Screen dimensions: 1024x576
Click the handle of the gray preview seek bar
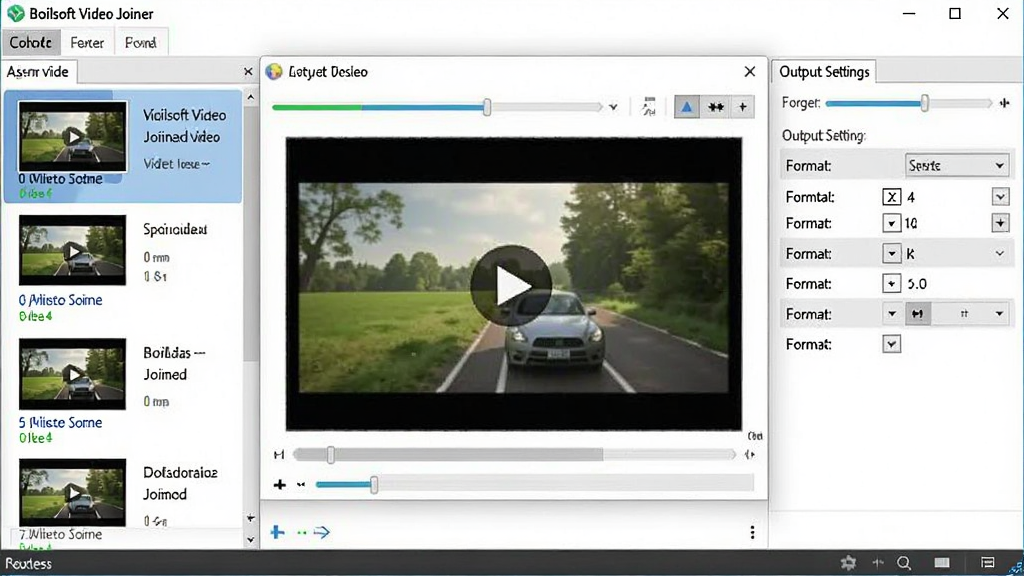click(331, 455)
